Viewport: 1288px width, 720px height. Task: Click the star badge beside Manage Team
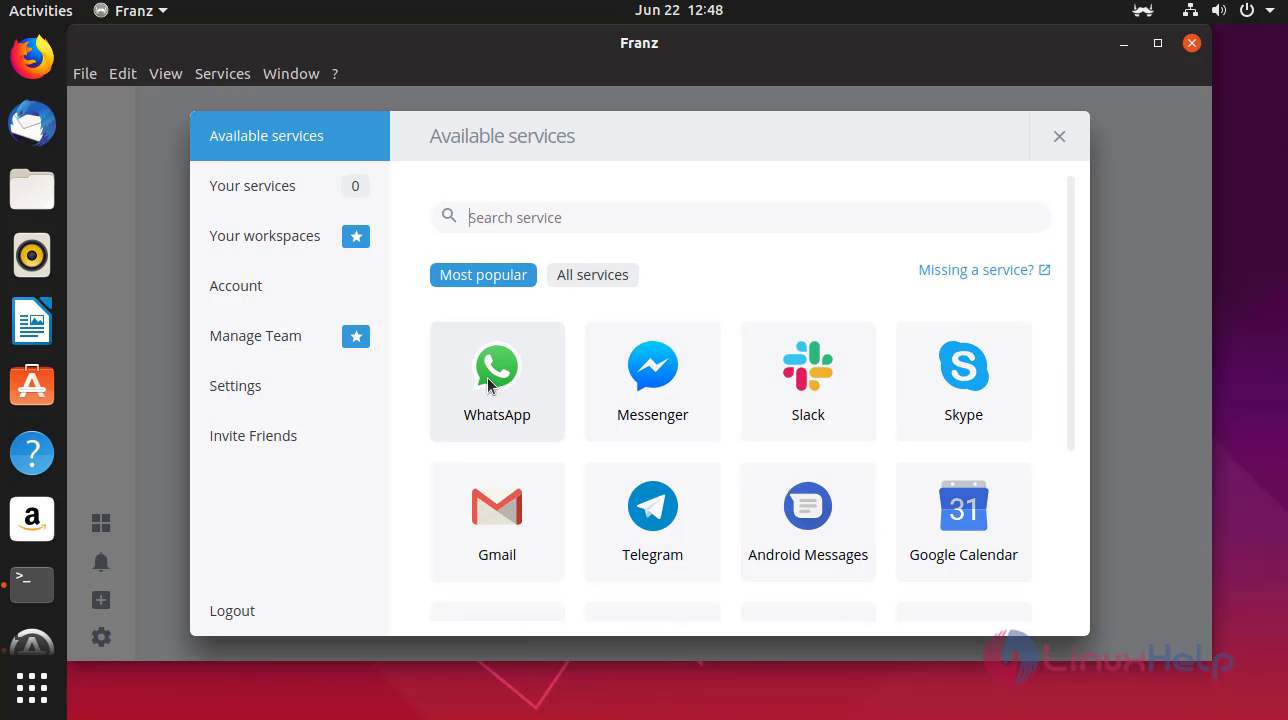pyautogui.click(x=356, y=336)
